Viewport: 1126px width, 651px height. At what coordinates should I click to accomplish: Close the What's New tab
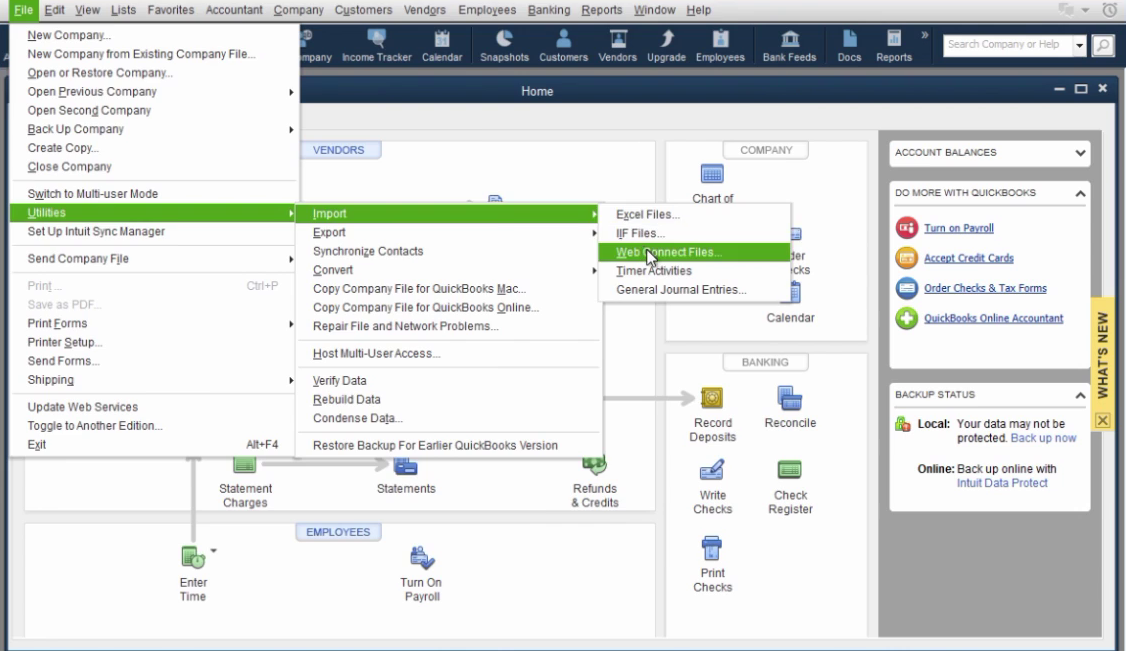pos(1102,421)
